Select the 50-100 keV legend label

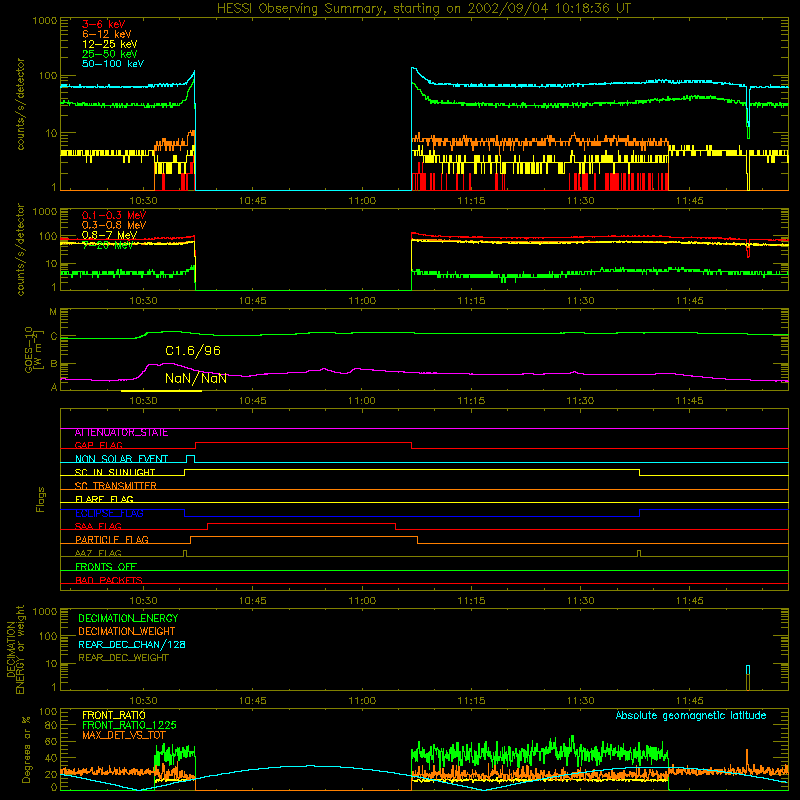point(113,64)
